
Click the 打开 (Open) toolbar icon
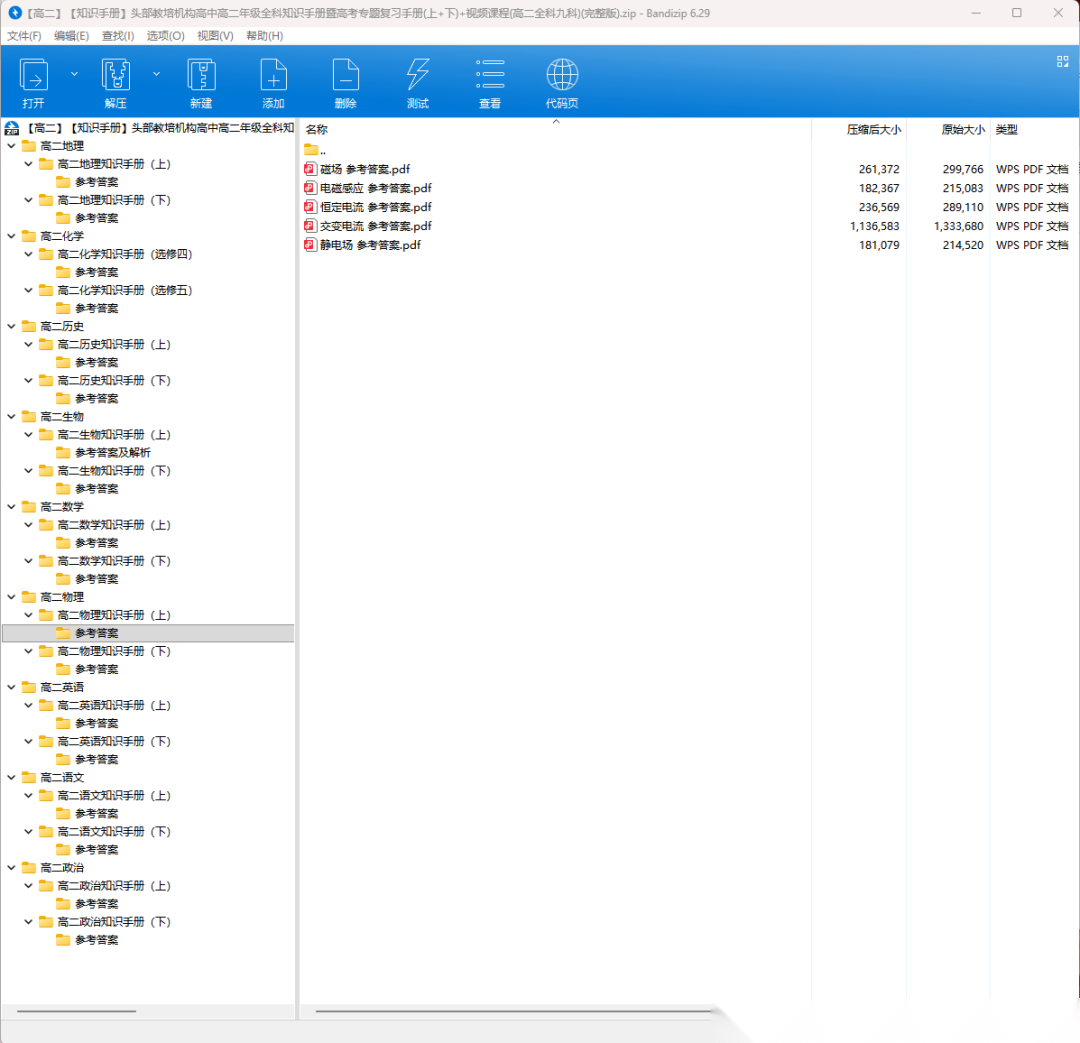tap(34, 76)
